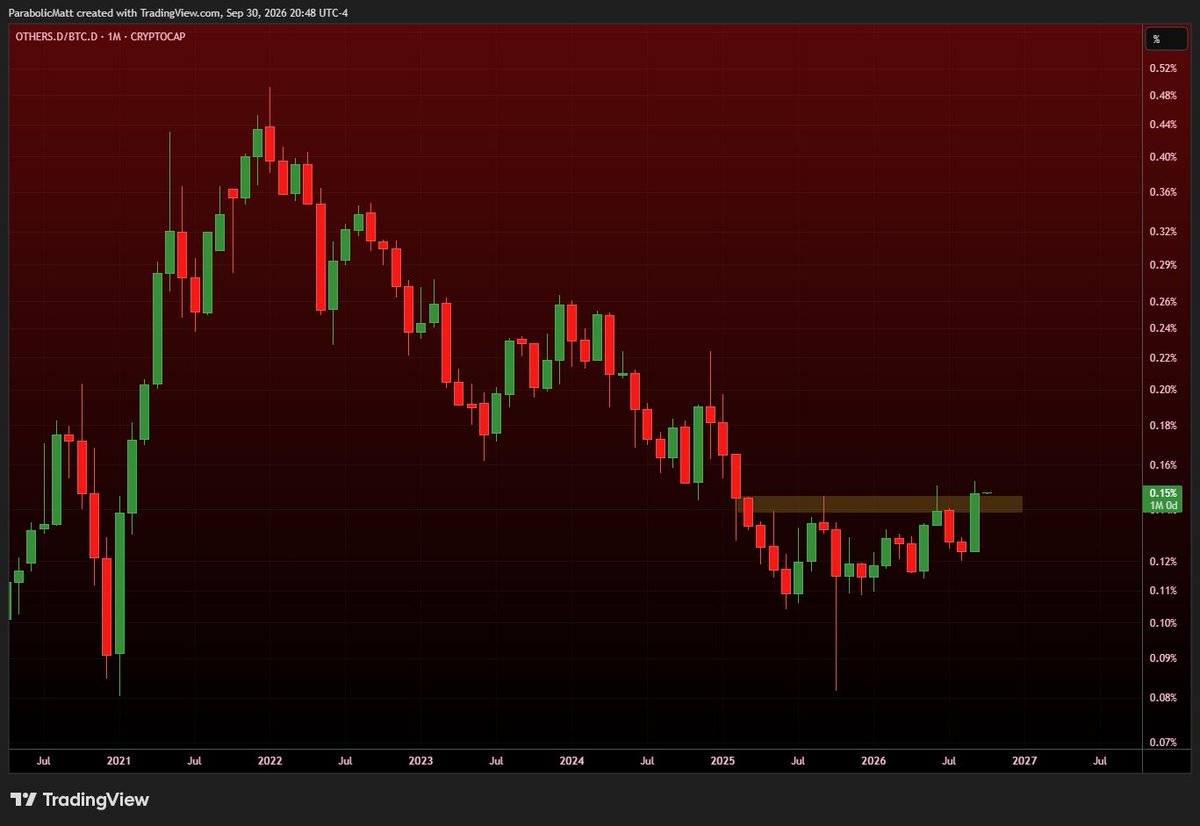This screenshot has width=1200, height=826.
Task: Click the 0.52% price axis label
Action: 1162,69
